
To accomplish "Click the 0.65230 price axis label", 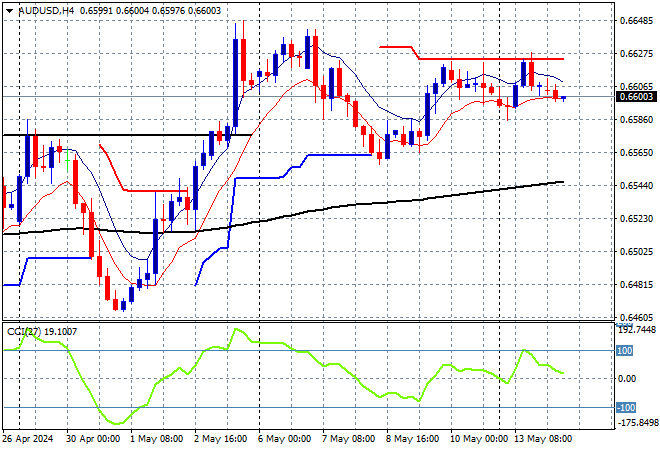I will point(637,218).
